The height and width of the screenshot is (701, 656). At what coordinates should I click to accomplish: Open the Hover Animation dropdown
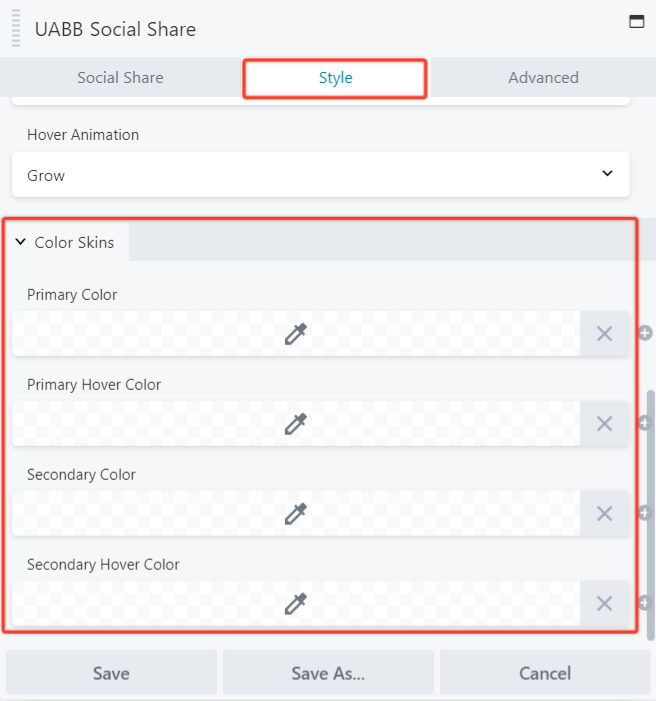pyautogui.click(x=321, y=175)
